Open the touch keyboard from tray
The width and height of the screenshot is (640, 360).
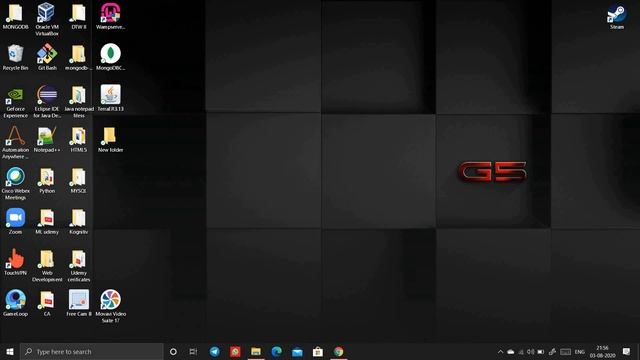(565, 351)
